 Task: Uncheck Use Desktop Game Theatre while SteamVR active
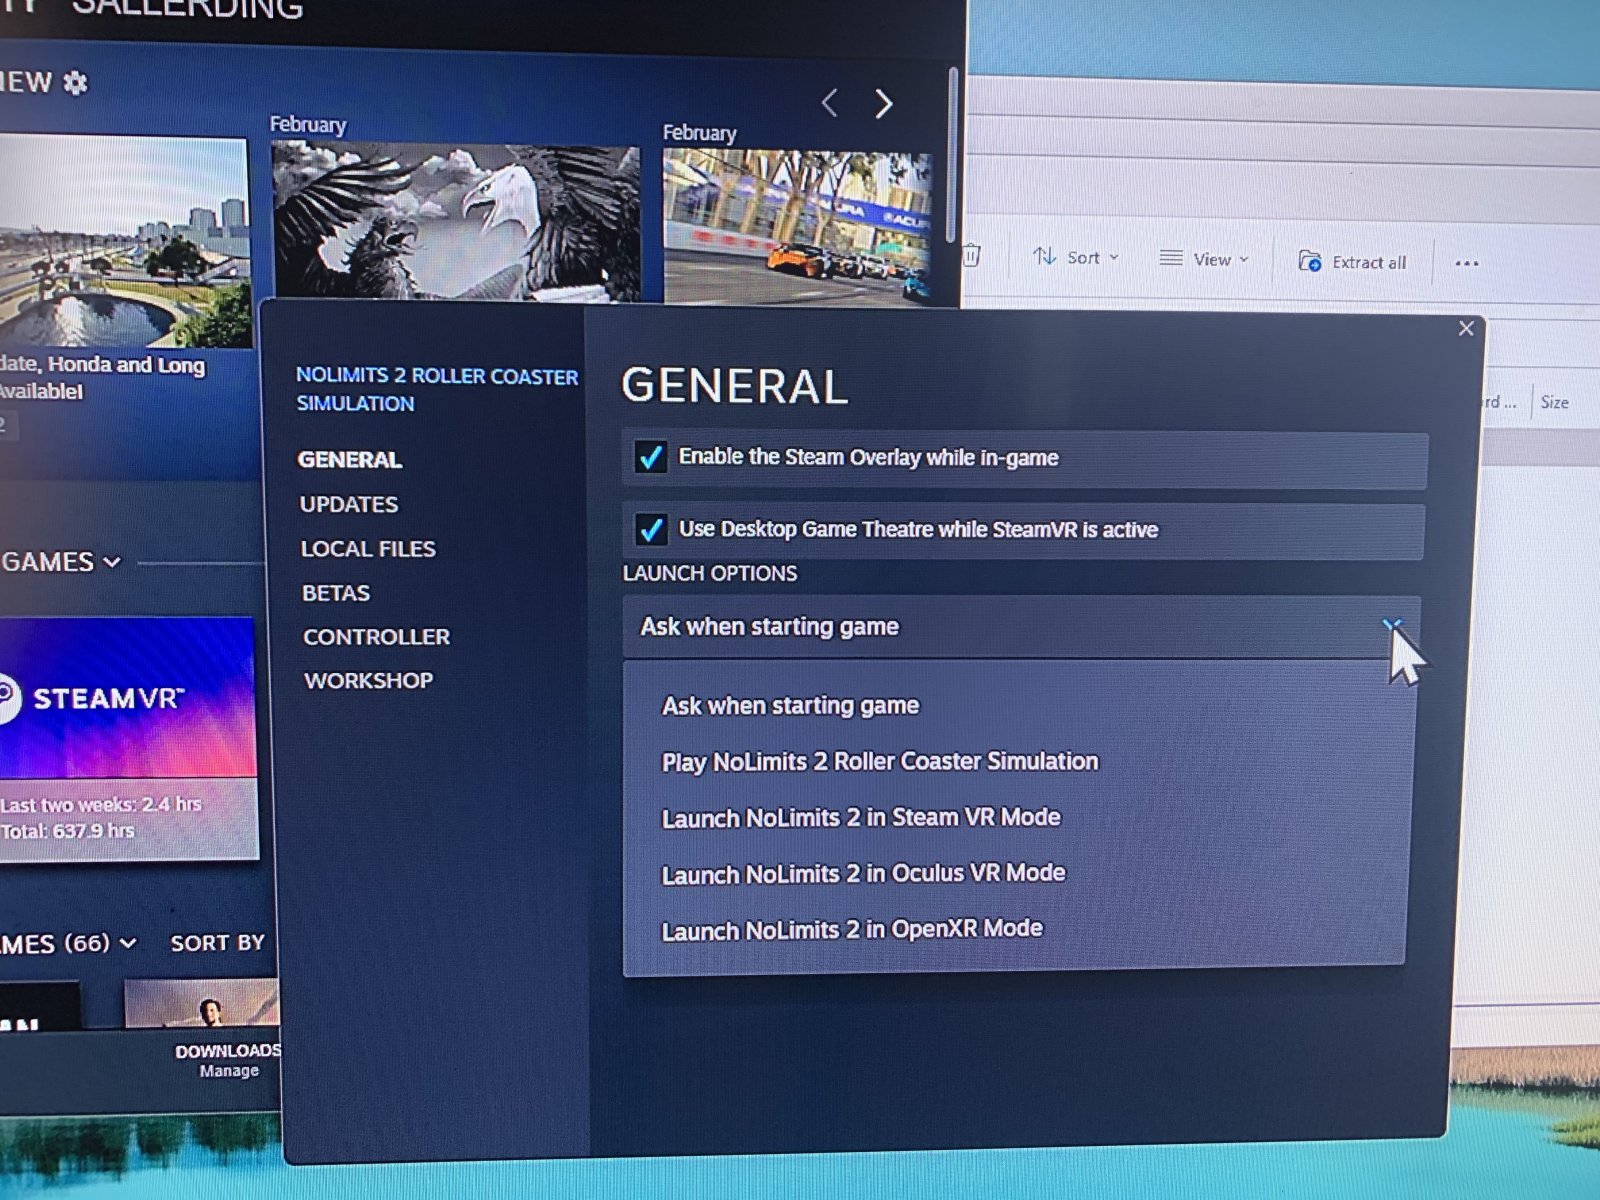coord(651,529)
